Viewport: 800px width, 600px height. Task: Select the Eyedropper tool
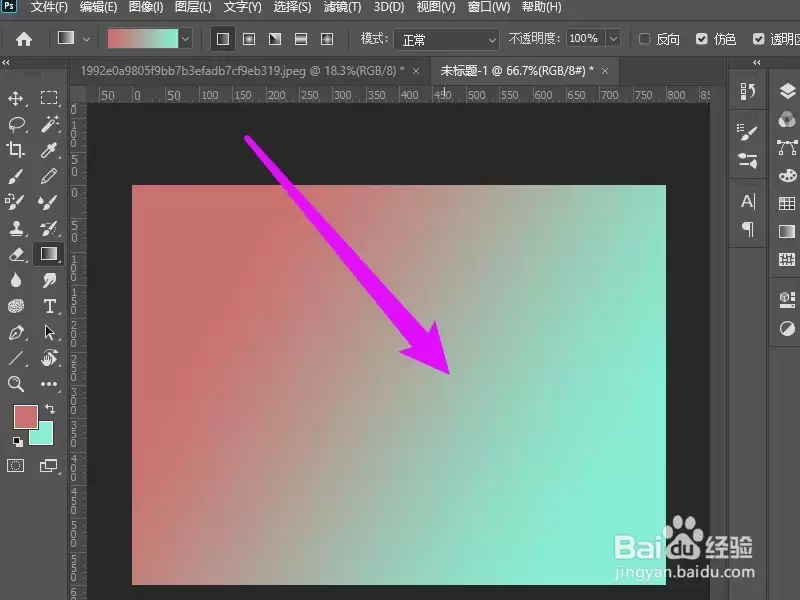(49, 150)
